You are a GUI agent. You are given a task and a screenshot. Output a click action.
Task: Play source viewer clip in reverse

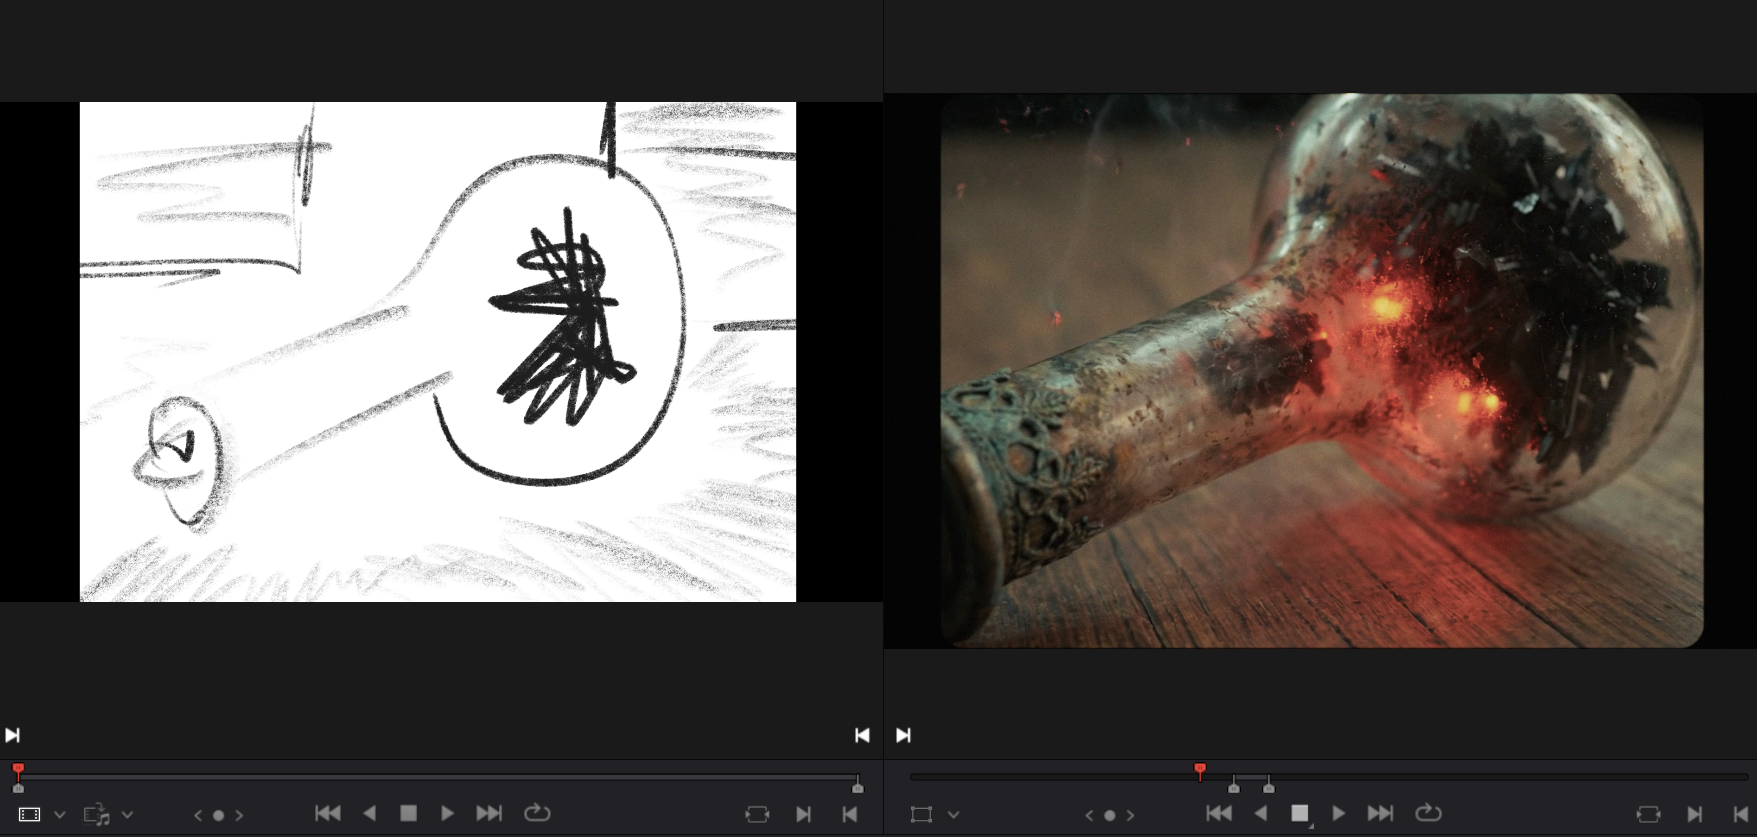click(369, 814)
